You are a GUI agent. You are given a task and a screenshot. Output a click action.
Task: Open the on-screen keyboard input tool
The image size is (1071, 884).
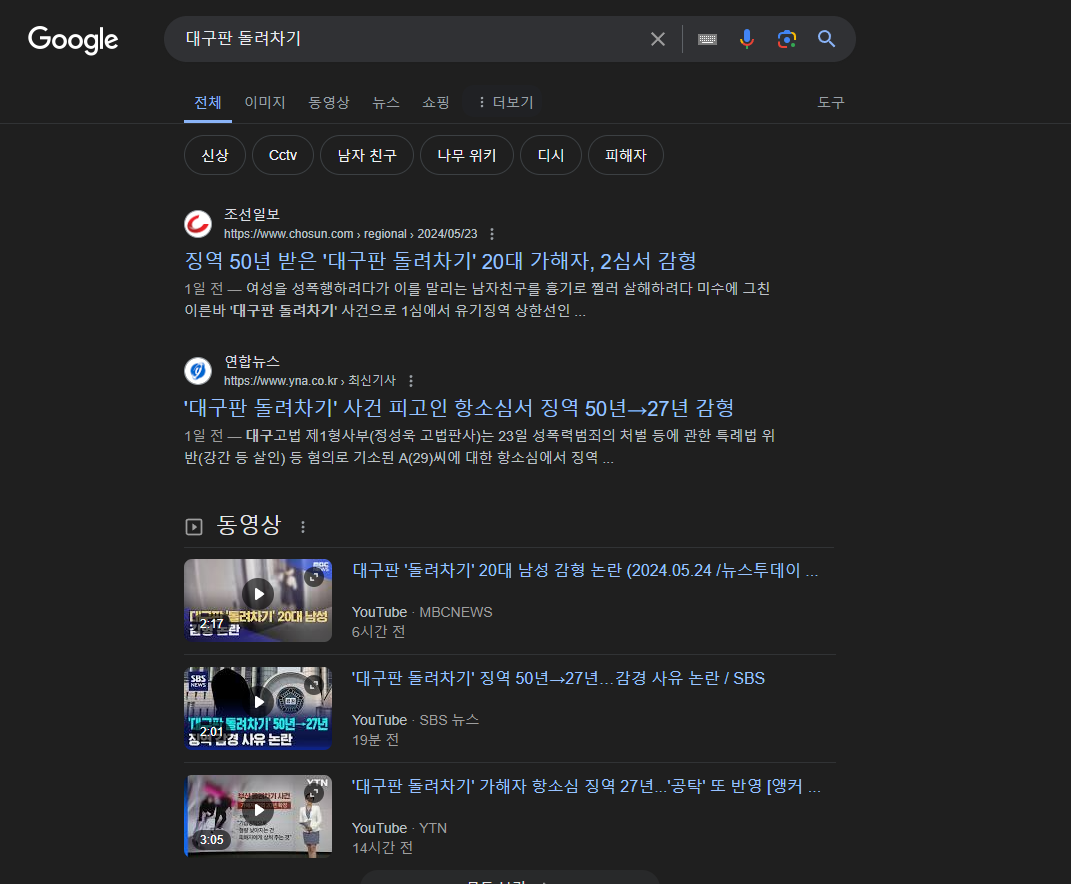tap(707, 39)
